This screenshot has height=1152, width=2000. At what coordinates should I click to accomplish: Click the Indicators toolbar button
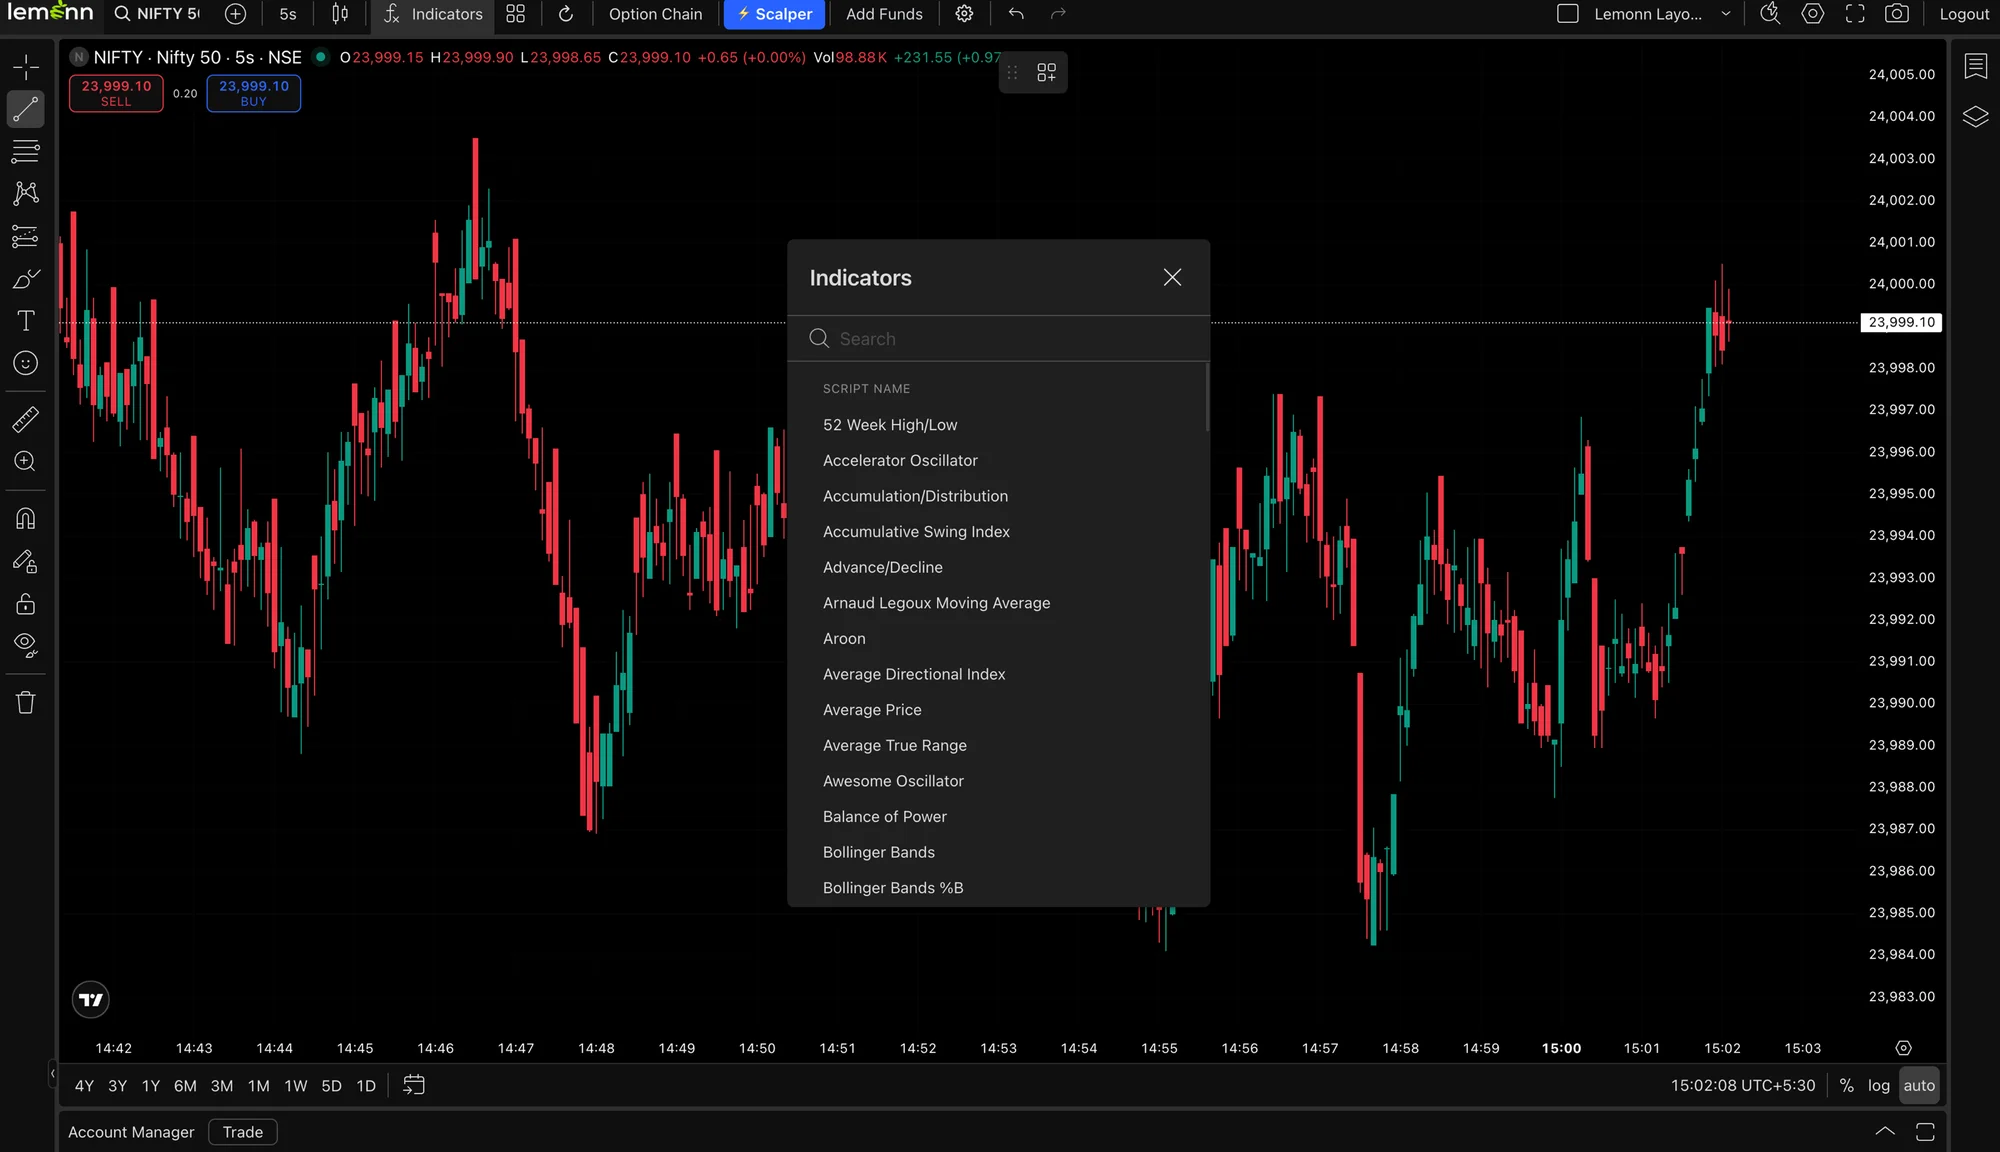pos(433,14)
